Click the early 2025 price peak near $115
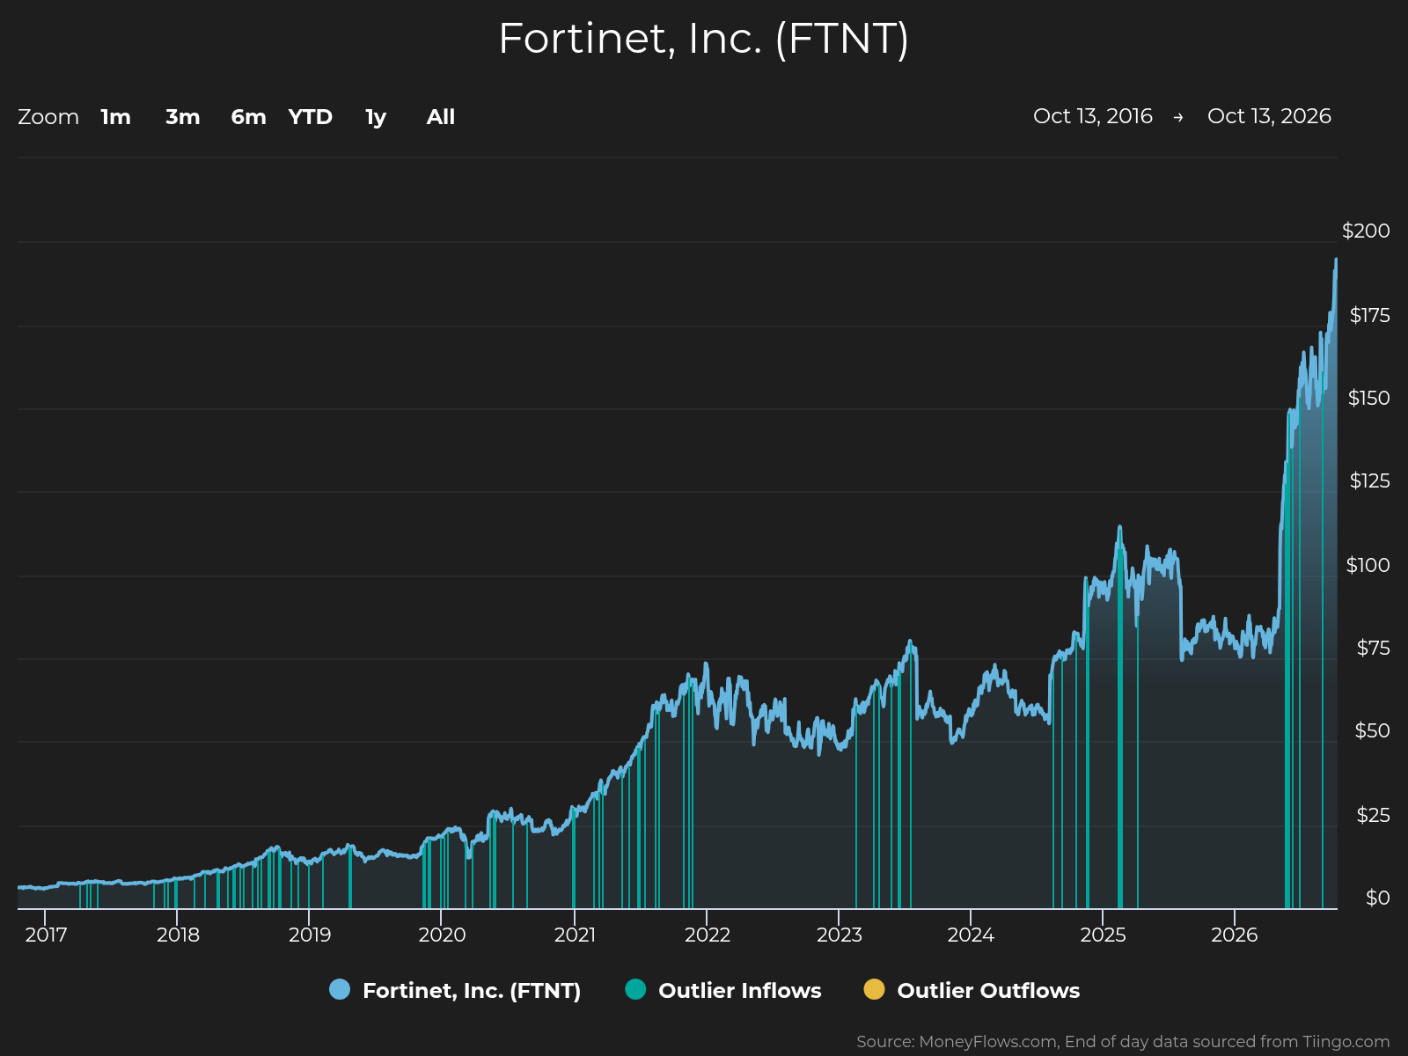The image size is (1408, 1056). pos(1120,527)
